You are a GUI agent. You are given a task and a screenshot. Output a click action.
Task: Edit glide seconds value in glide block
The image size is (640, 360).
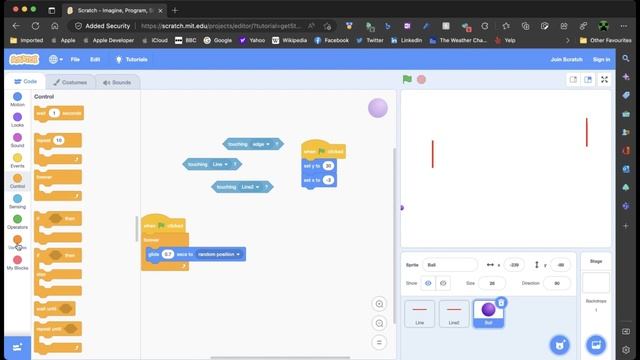pyautogui.click(x=168, y=254)
